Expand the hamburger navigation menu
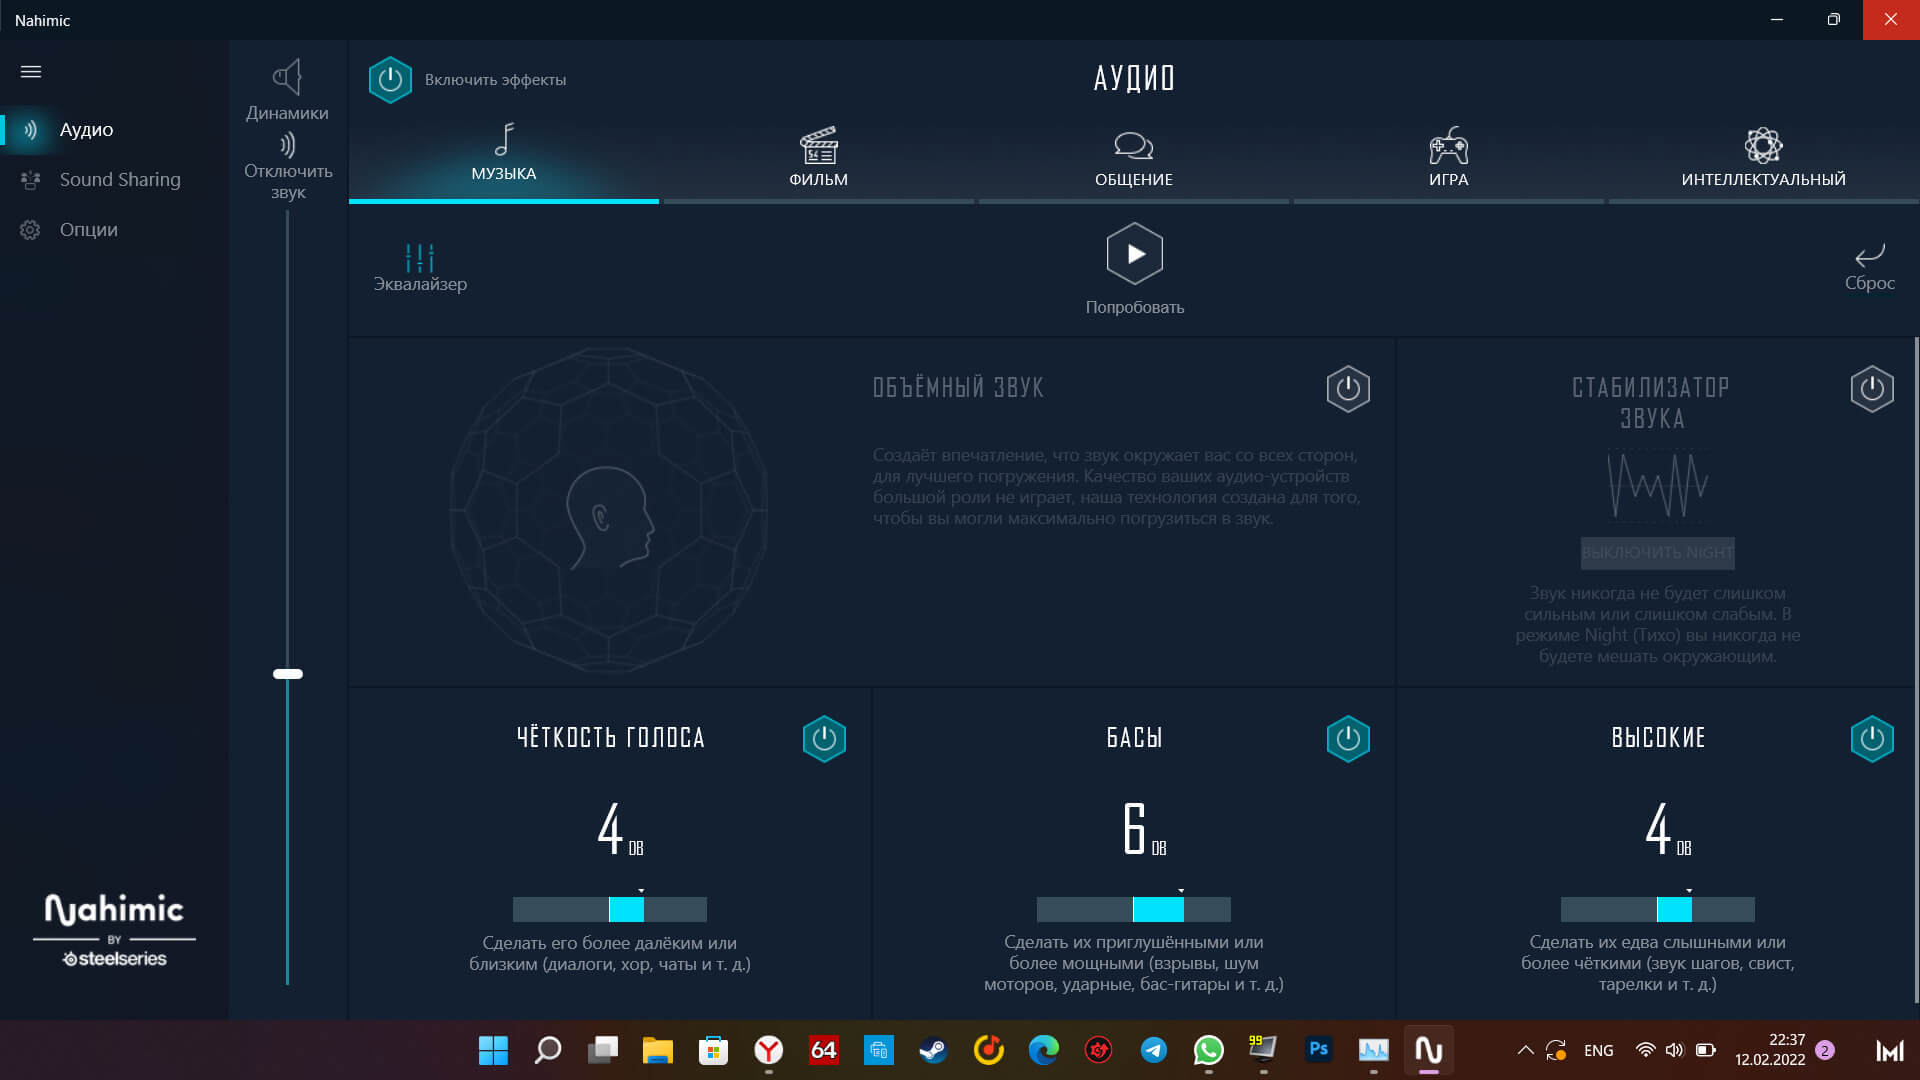The width and height of the screenshot is (1920, 1080). [x=31, y=72]
